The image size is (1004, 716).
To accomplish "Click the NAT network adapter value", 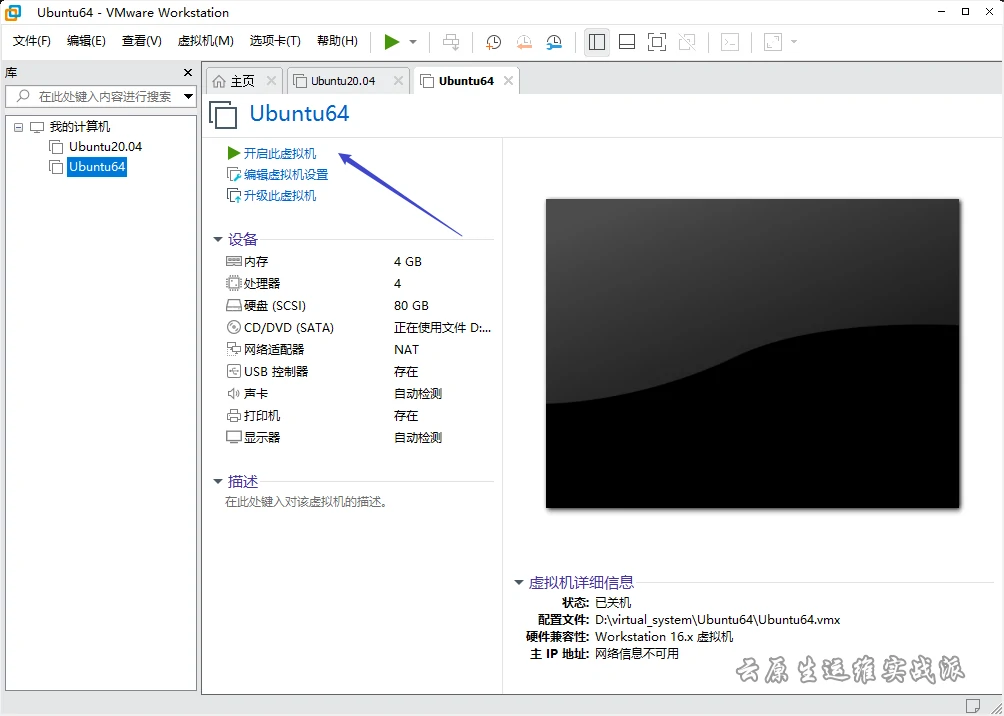I will [407, 350].
